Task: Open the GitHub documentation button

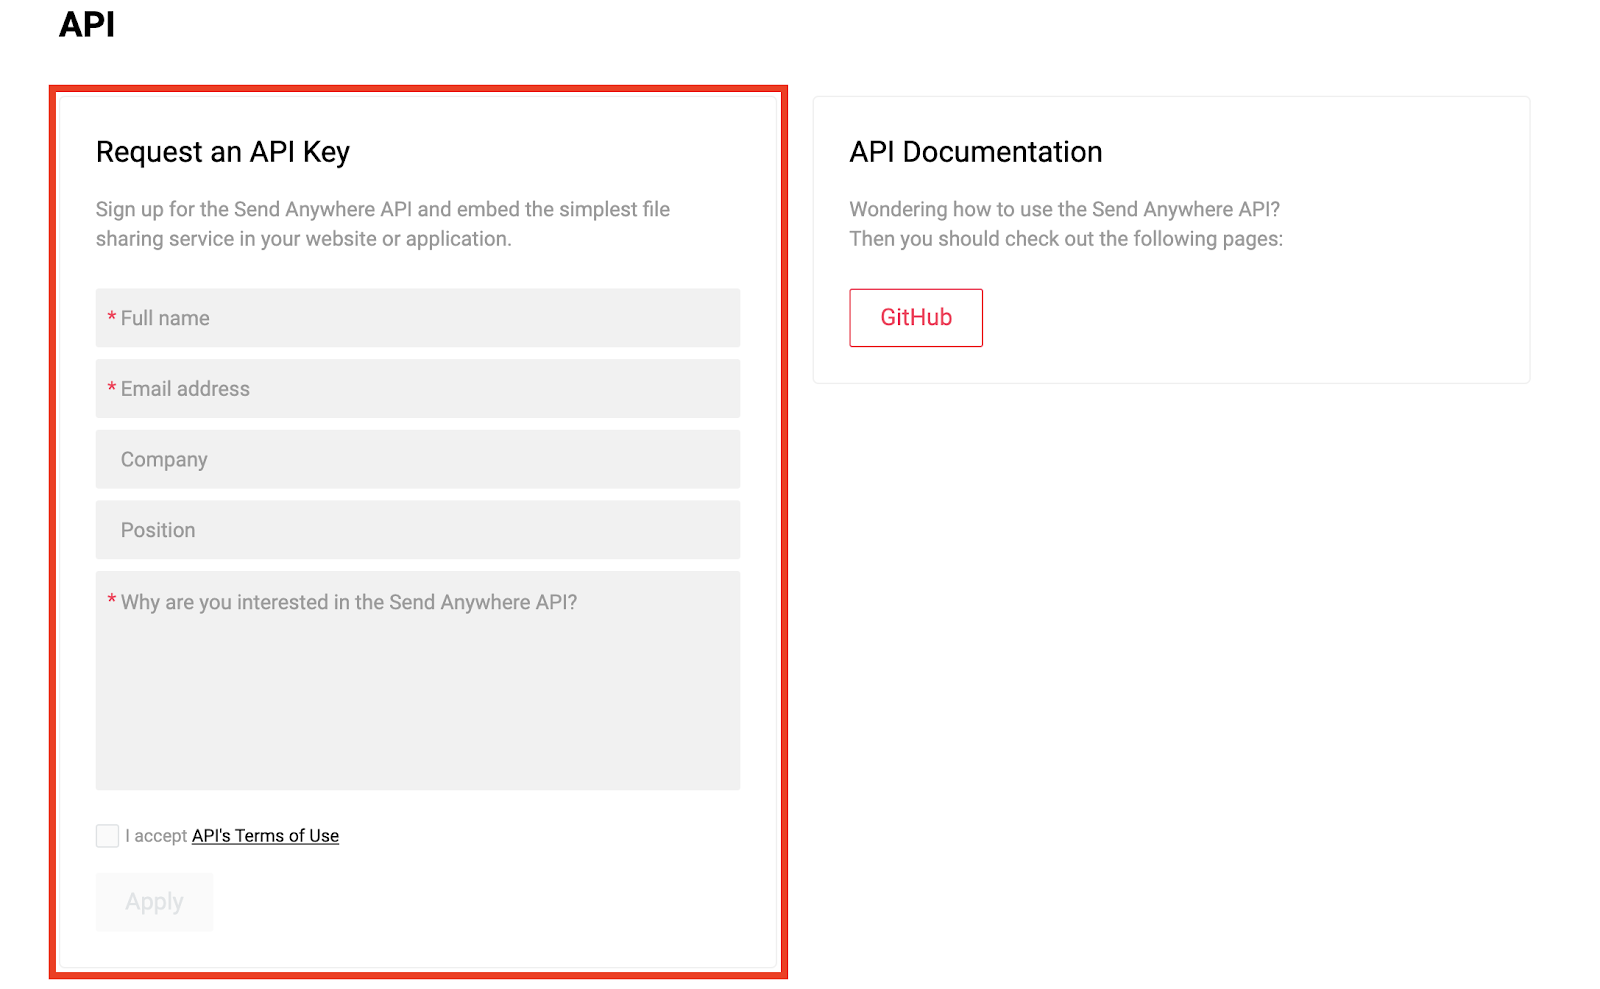Action: click(x=916, y=318)
